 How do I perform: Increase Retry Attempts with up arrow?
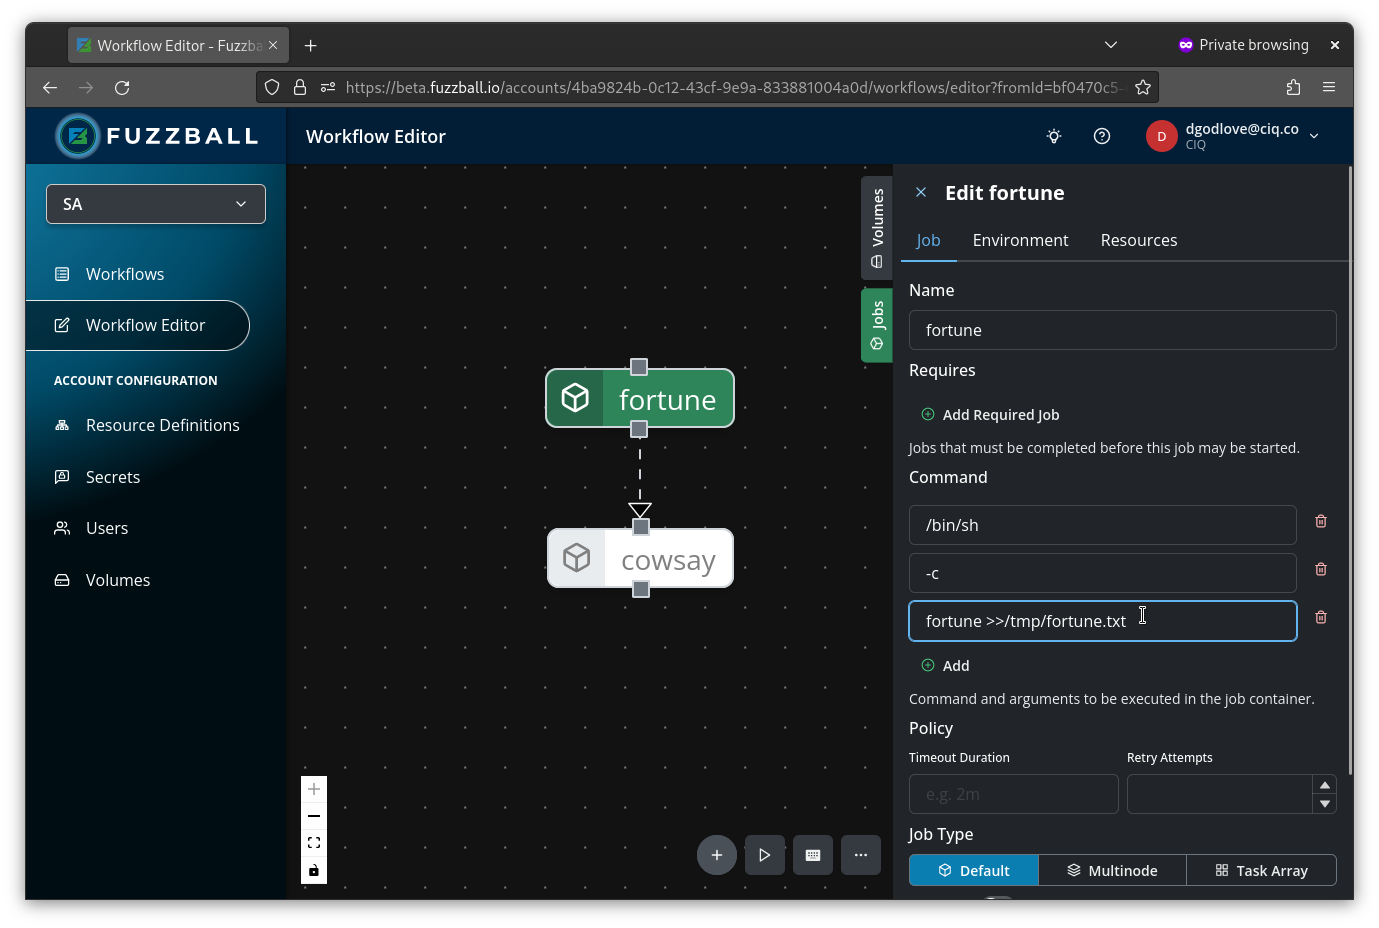[x=1325, y=784]
